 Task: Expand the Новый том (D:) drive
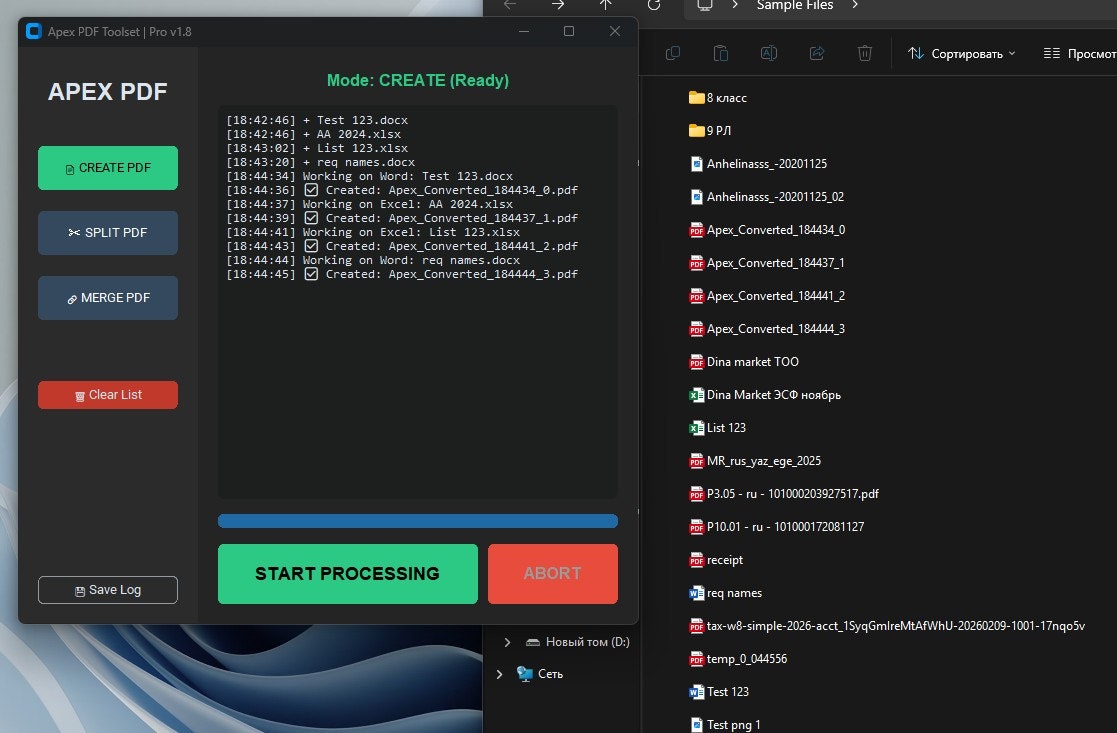point(507,642)
